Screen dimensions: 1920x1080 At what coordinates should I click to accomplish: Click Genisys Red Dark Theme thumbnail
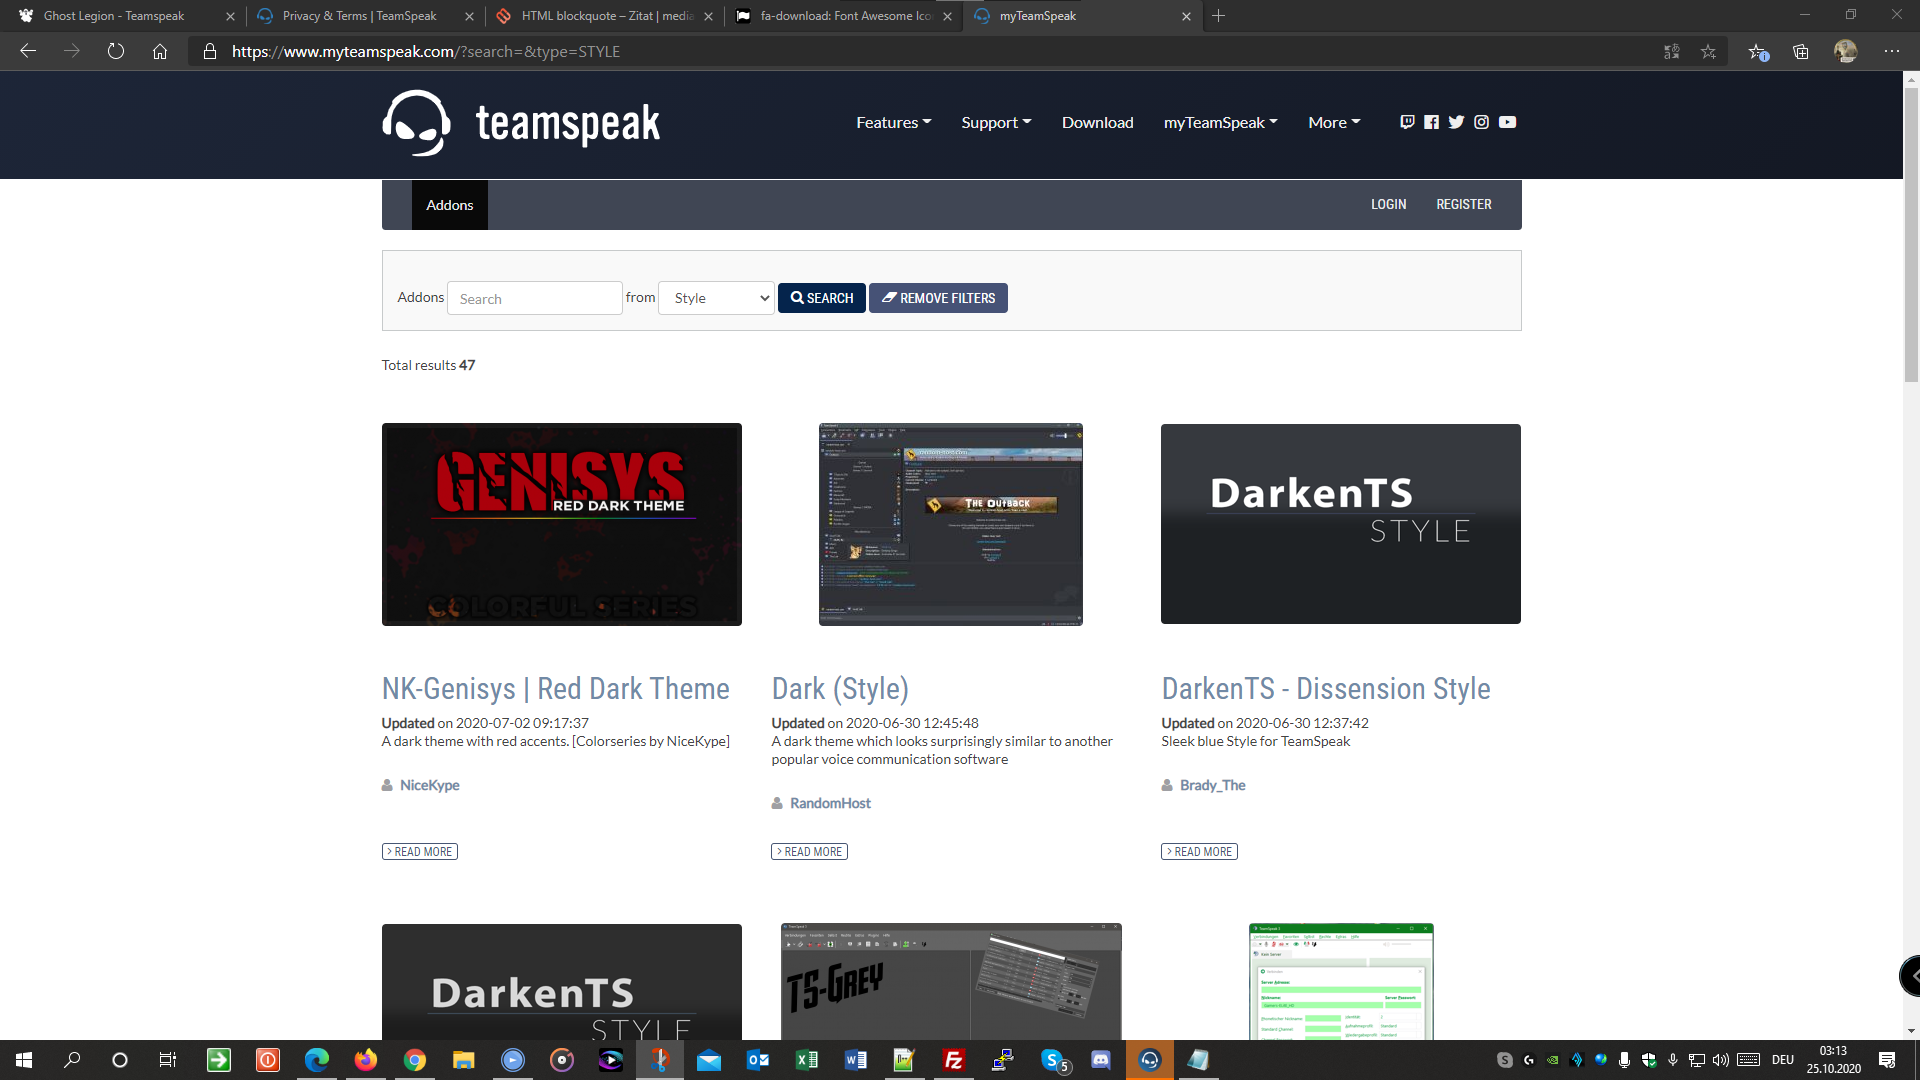click(x=562, y=524)
